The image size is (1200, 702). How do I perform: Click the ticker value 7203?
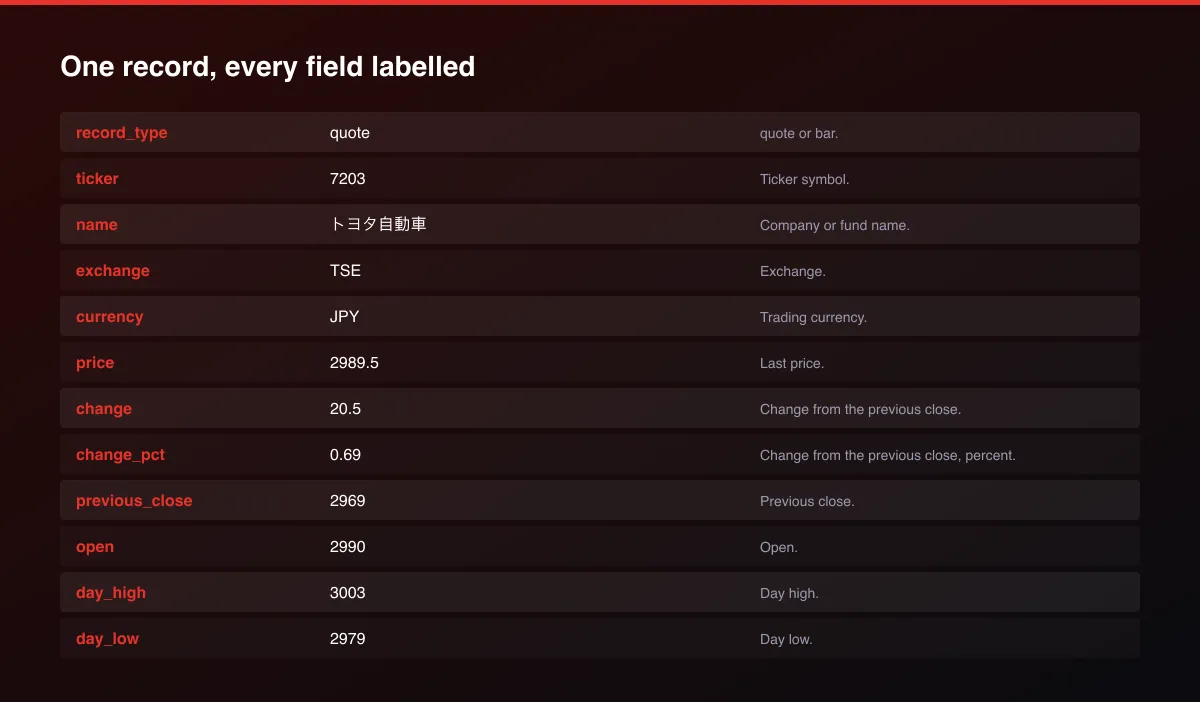pos(348,179)
